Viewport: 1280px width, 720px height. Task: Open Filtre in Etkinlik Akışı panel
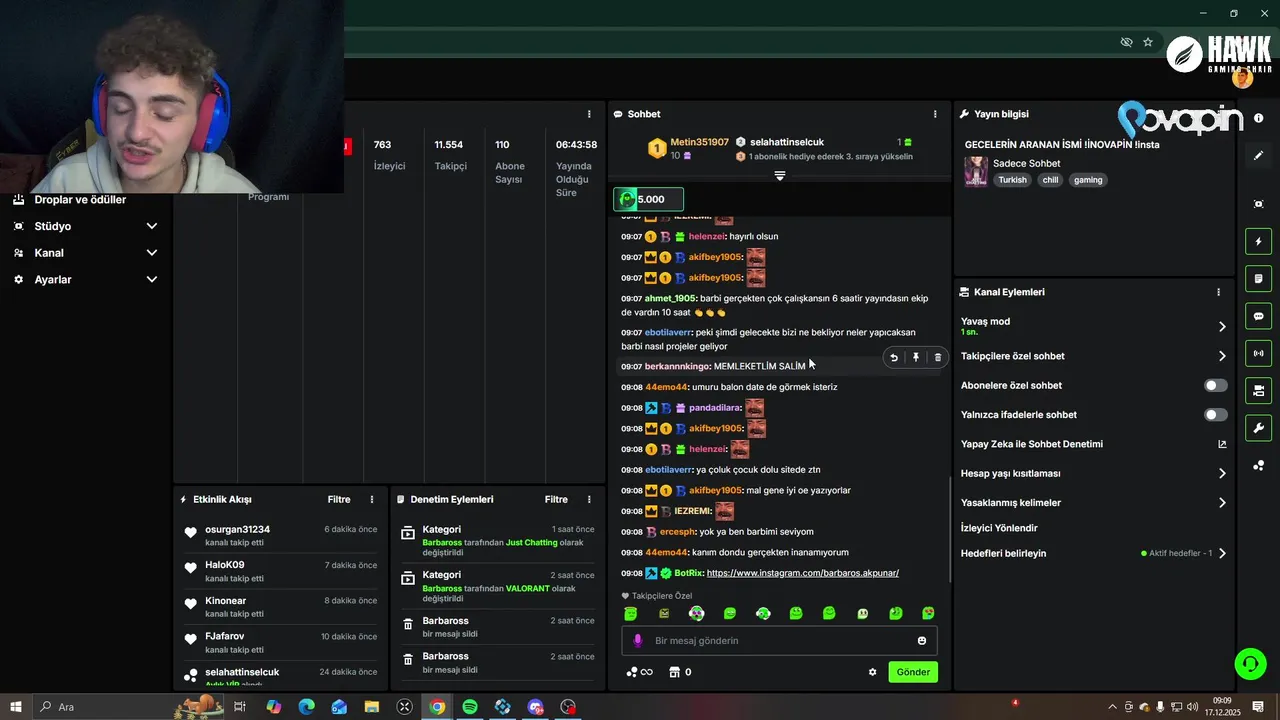(x=339, y=499)
